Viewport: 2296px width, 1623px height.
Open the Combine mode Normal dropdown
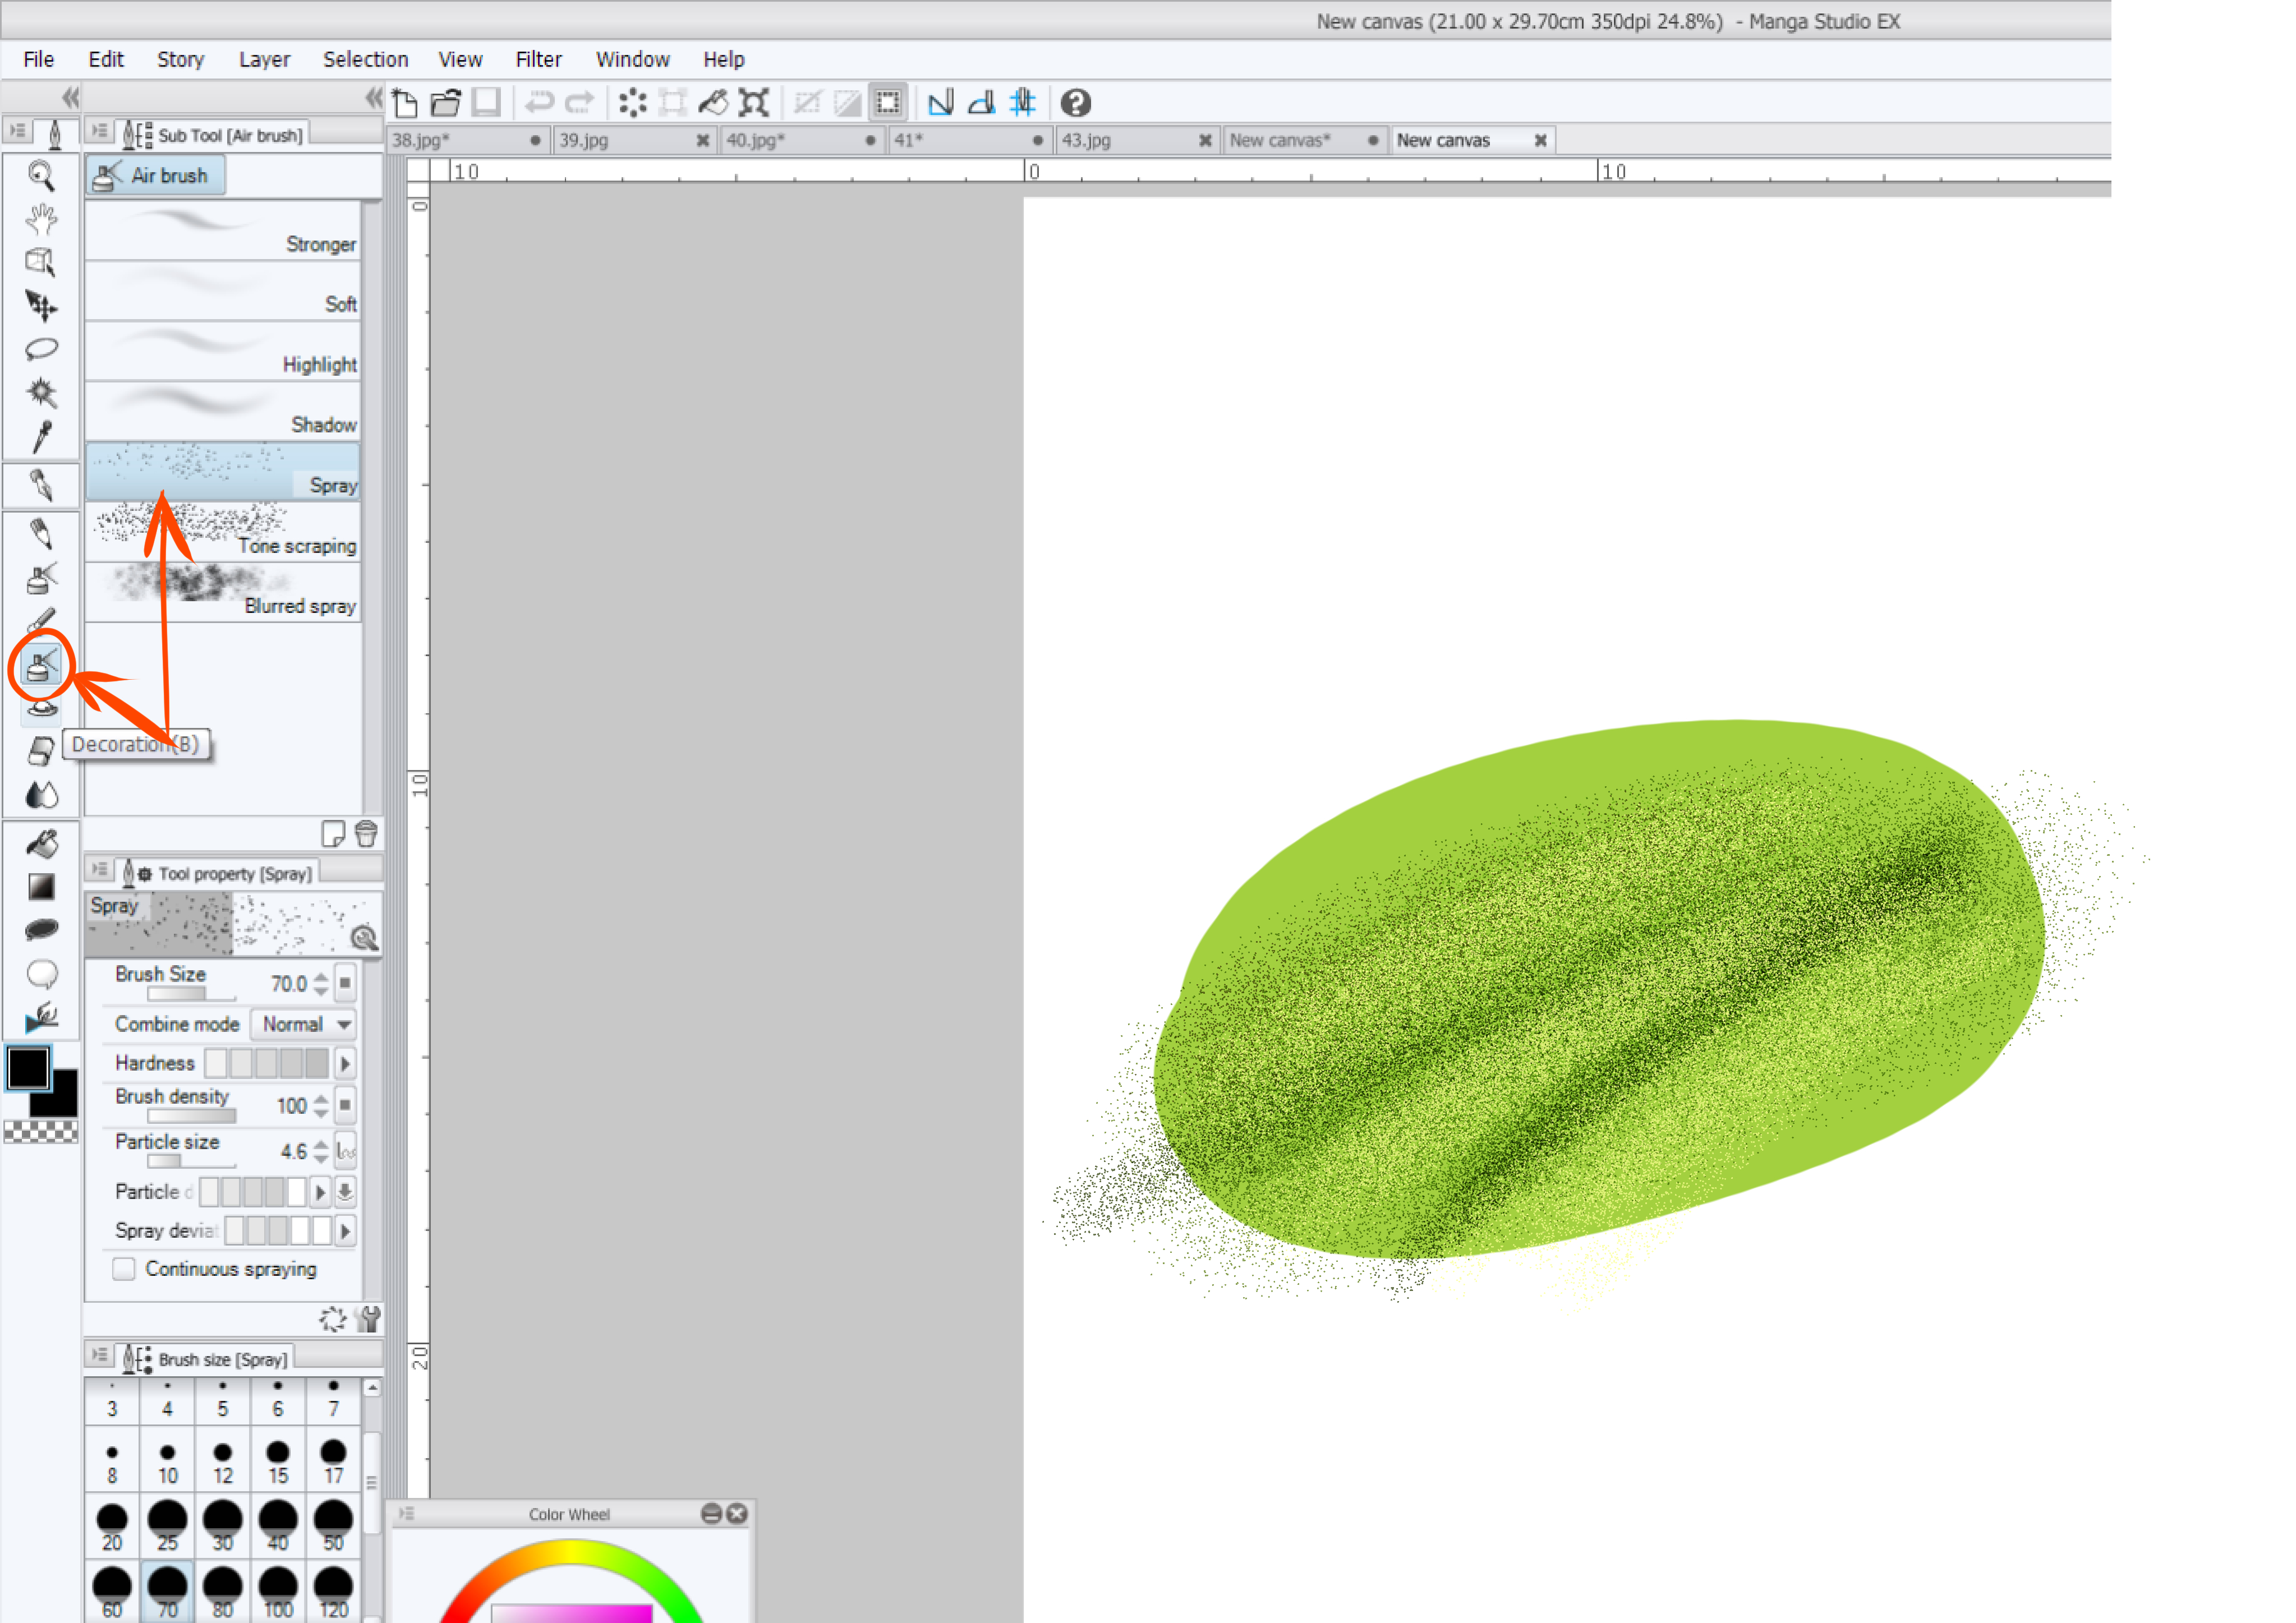coord(304,1024)
